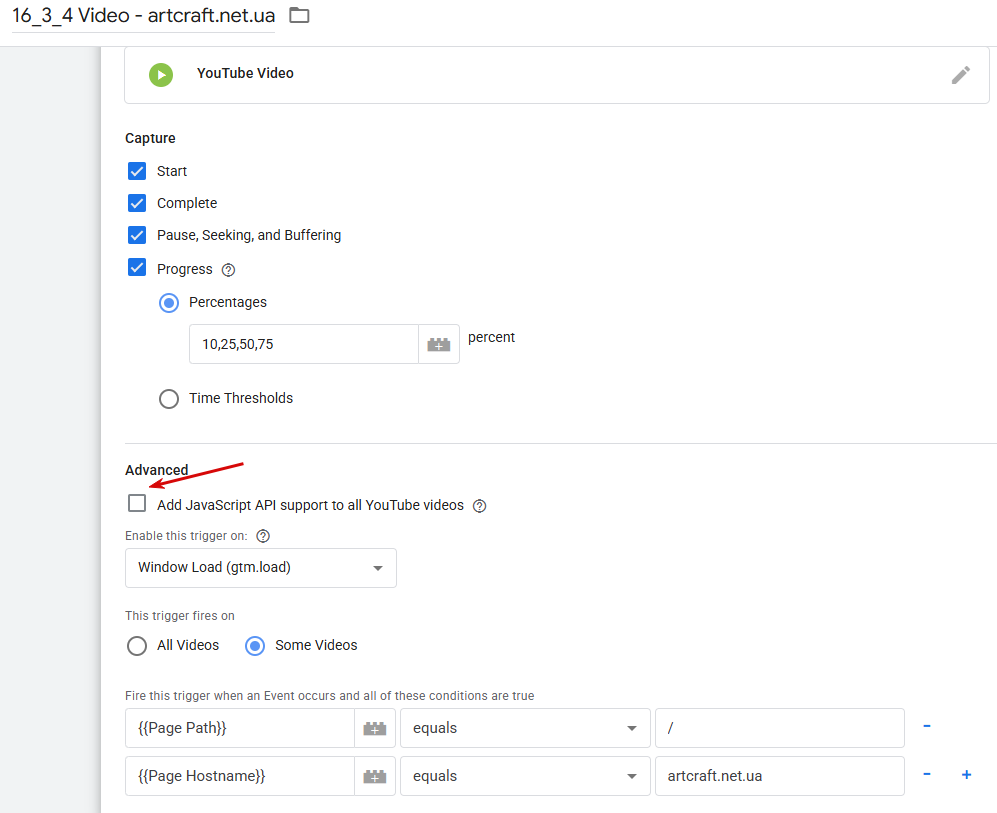997x813 pixels.
Task: Open the Window Load (gtm.load) dropdown
Action: tap(261, 568)
